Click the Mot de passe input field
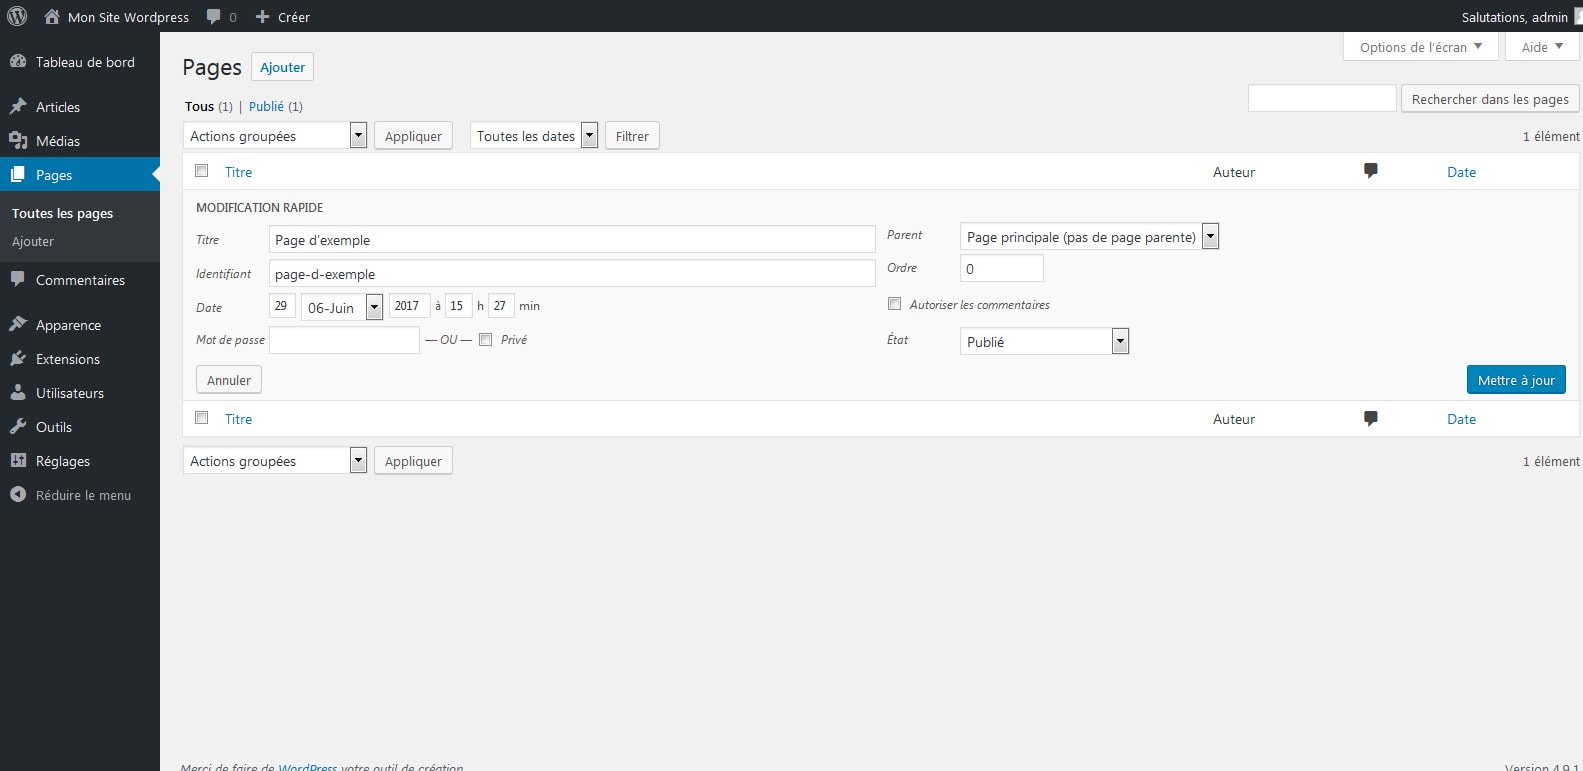The image size is (1583, 771). click(344, 340)
